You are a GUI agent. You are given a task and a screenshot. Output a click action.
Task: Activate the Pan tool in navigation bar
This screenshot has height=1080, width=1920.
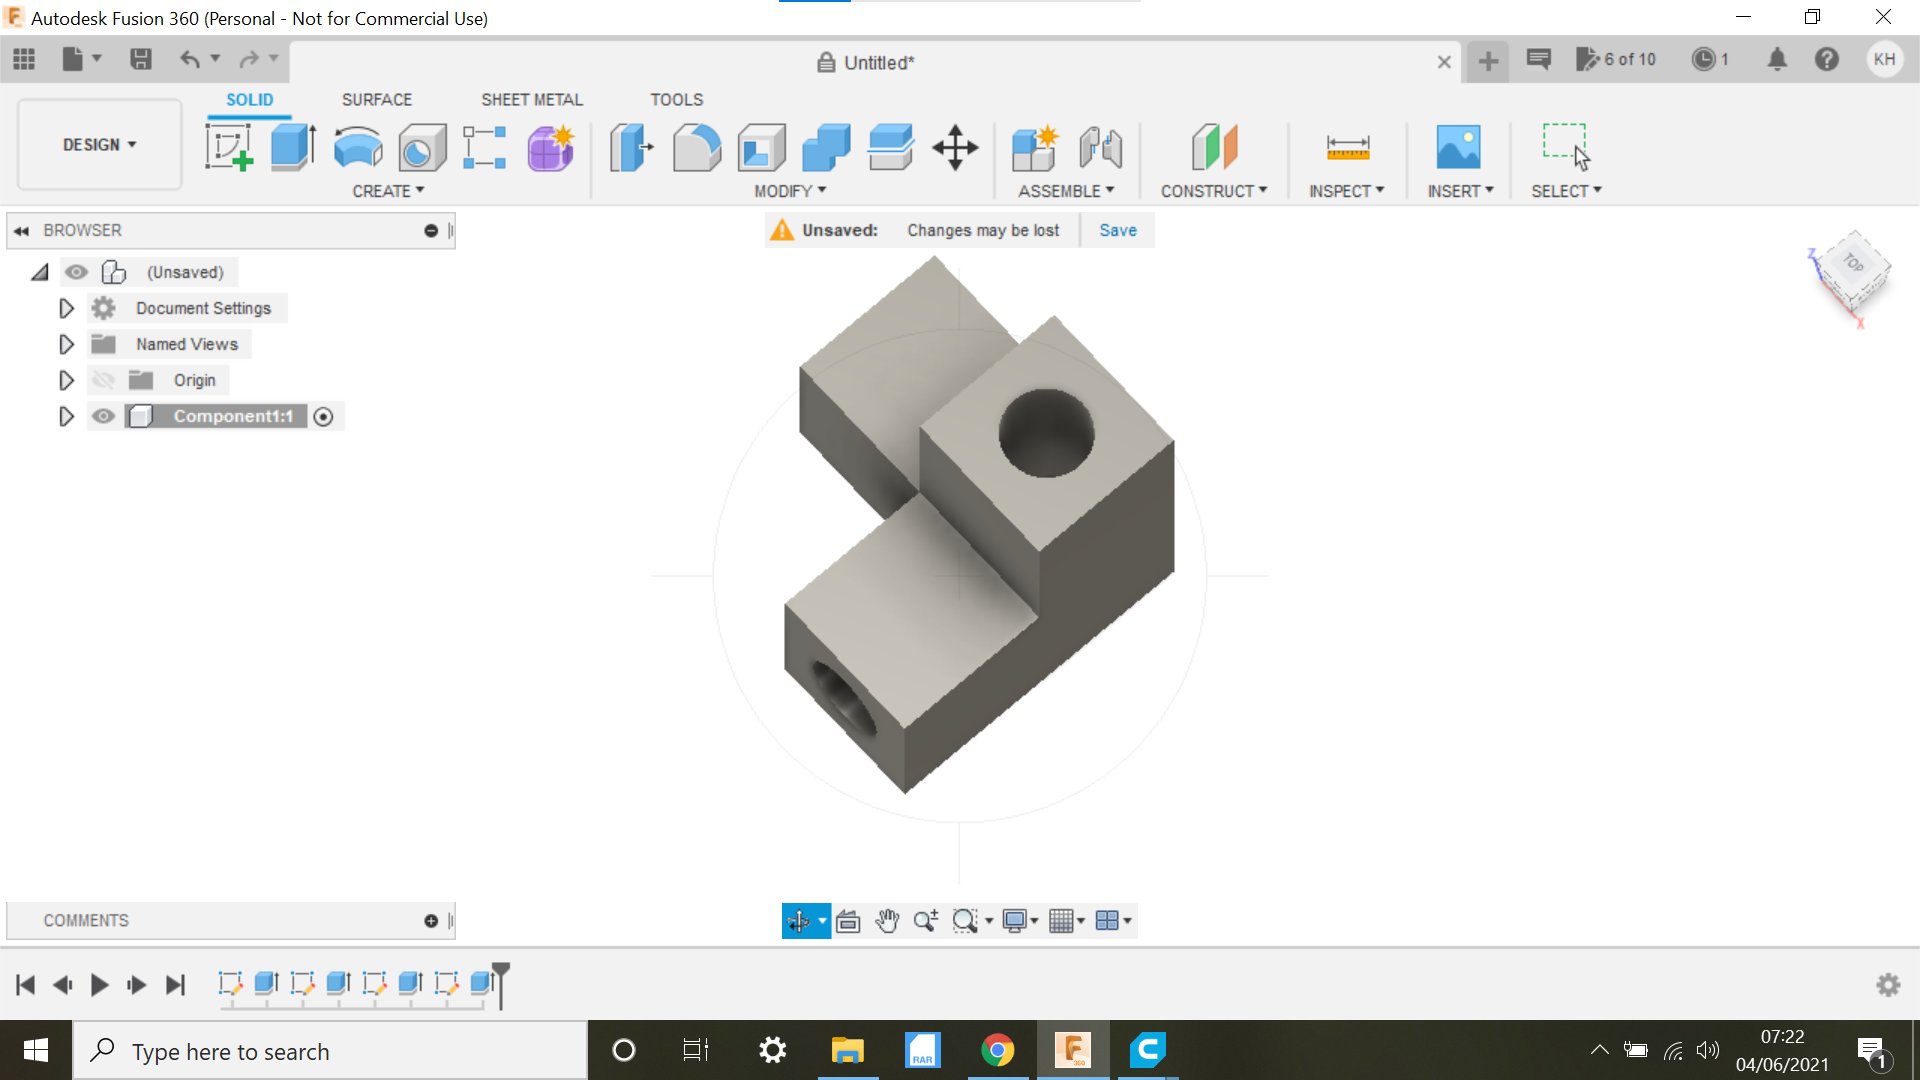coord(888,920)
